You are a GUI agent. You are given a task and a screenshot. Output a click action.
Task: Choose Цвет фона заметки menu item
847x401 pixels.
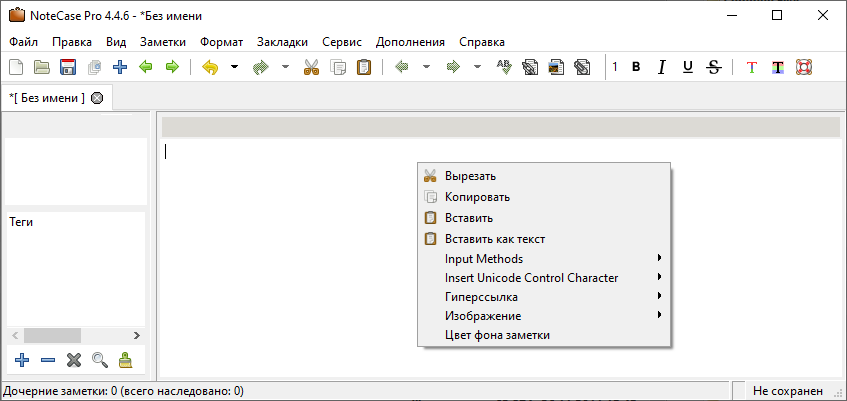click(x=544, y=335)
